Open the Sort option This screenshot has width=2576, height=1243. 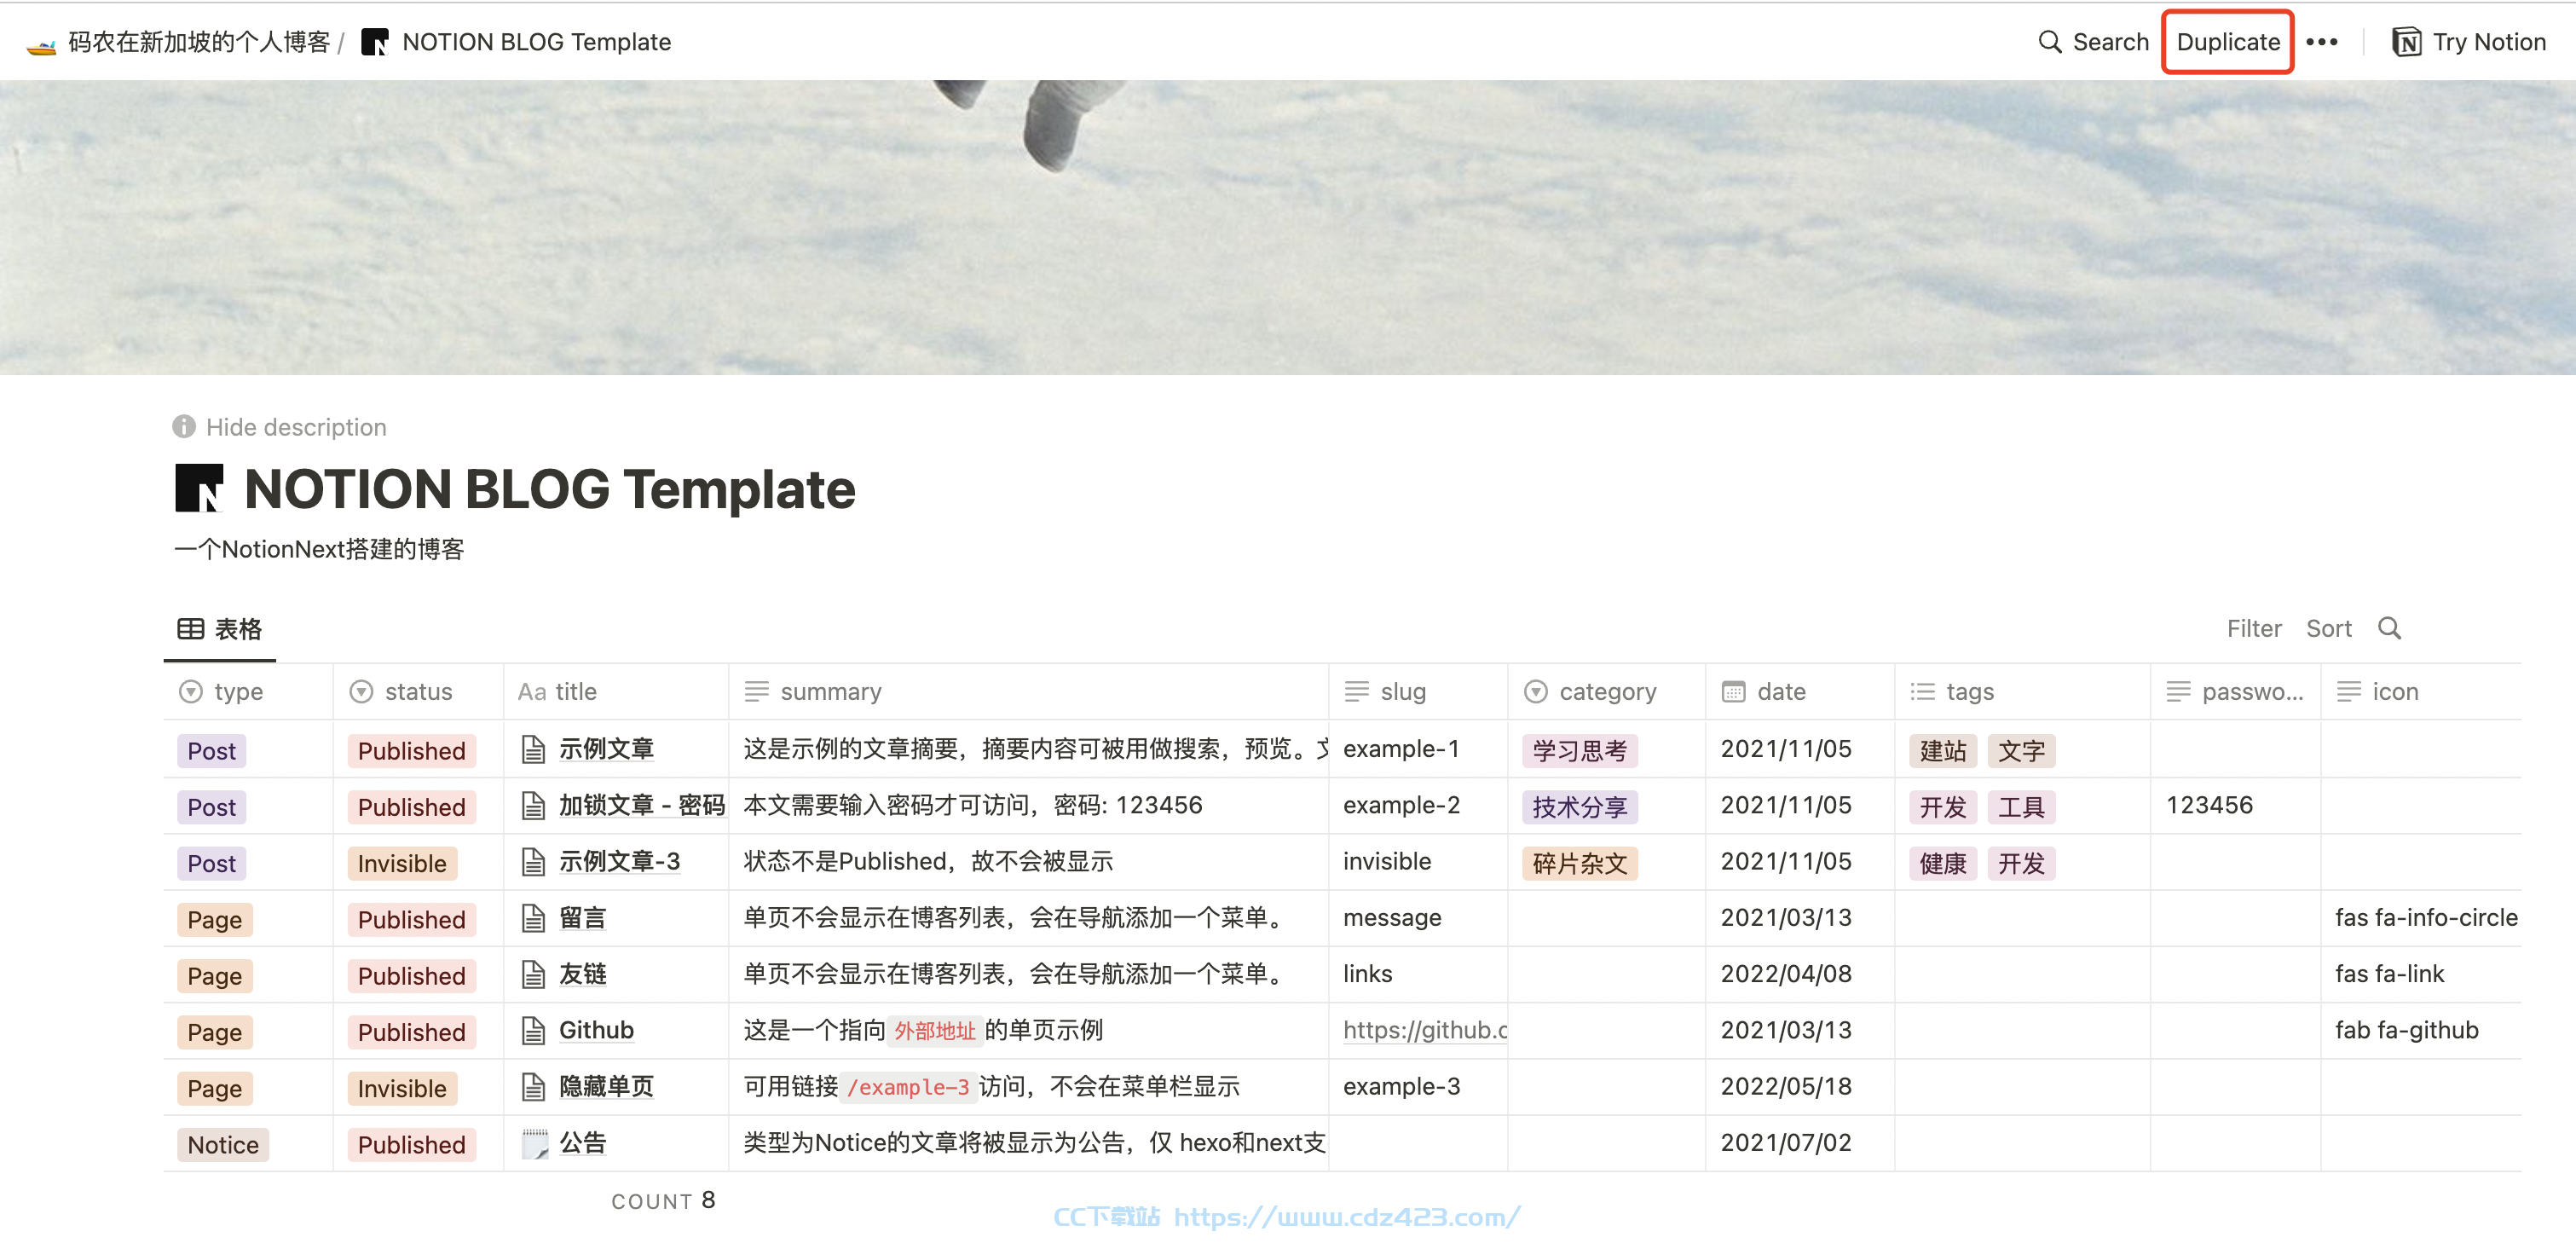point(2328,628)
